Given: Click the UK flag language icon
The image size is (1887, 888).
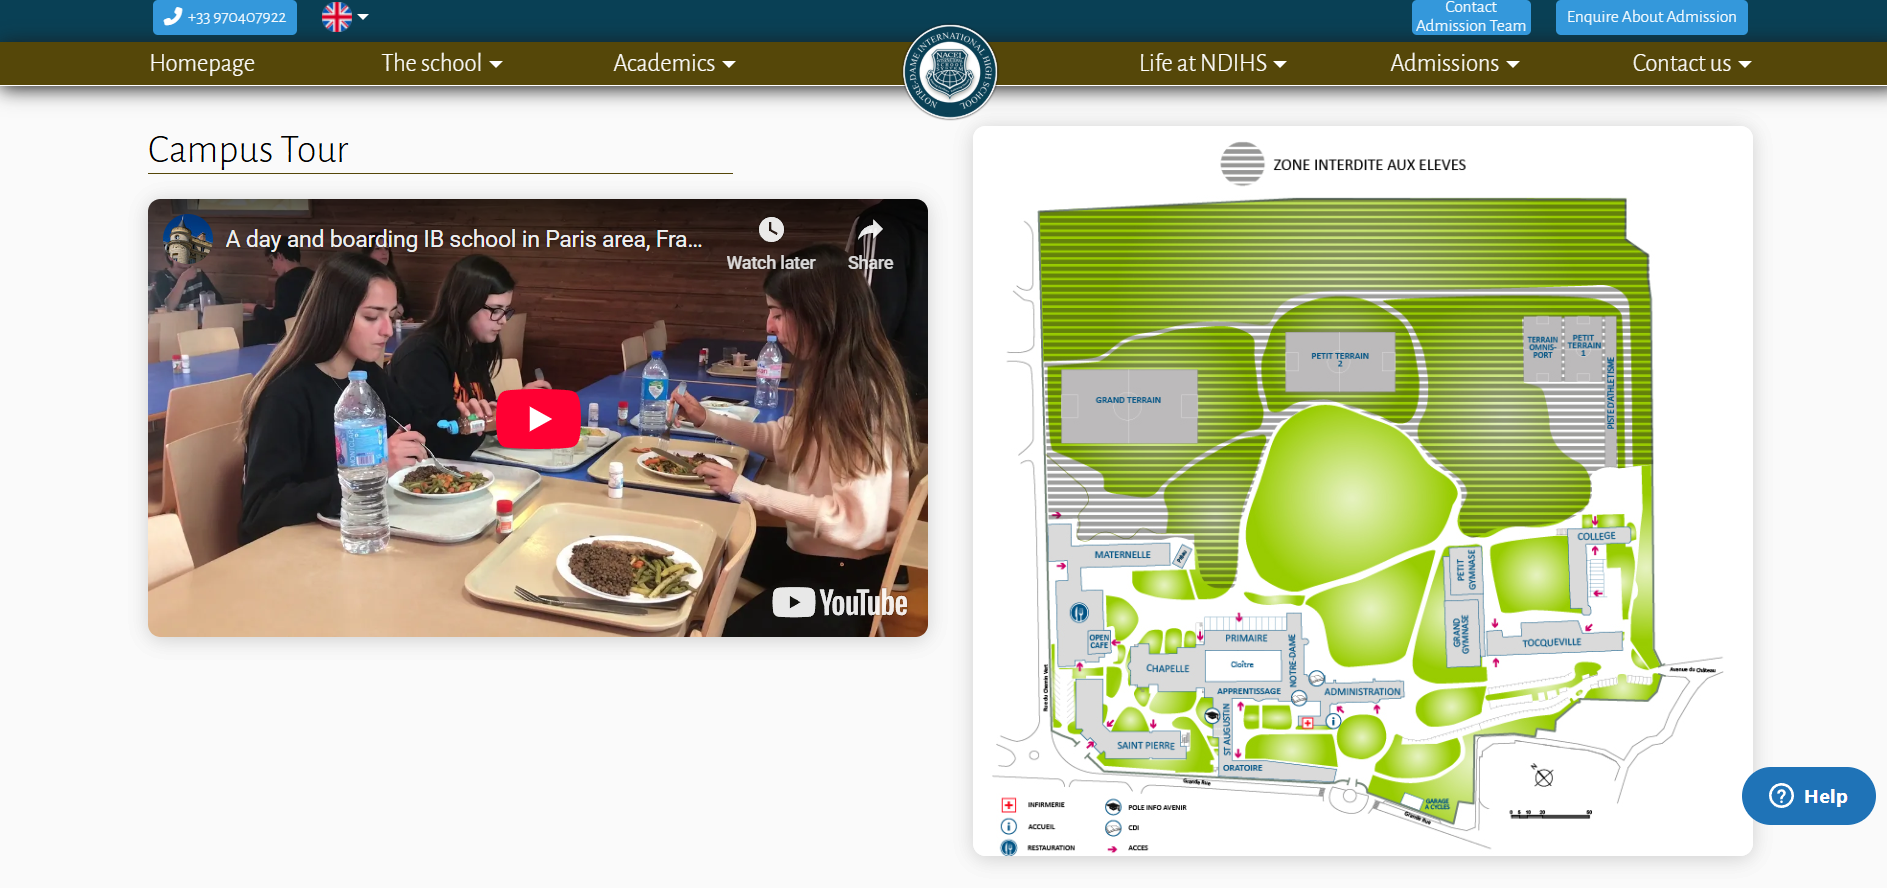Looking at the screenshot, I should click(337, 17).
